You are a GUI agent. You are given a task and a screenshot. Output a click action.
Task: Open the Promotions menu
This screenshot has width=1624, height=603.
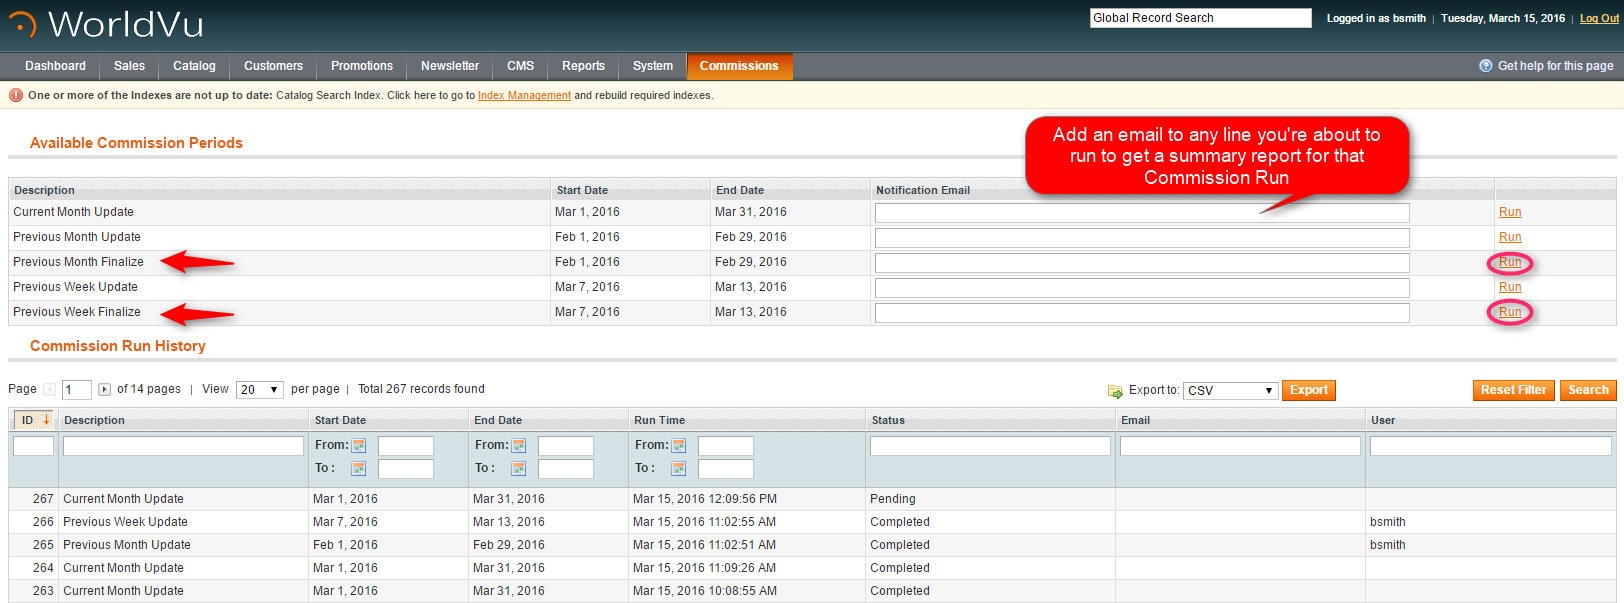click(x=362, y=66)
